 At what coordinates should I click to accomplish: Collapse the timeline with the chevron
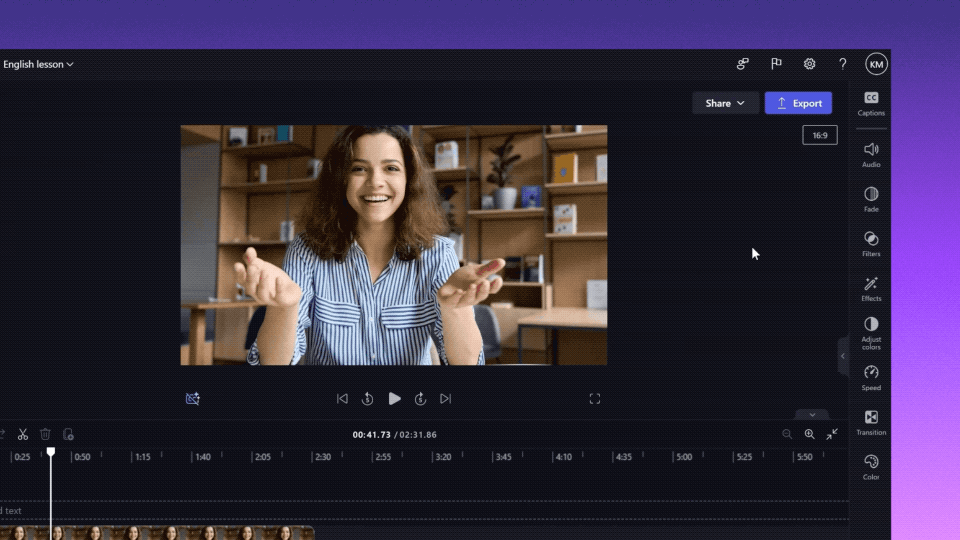(812, 415)
